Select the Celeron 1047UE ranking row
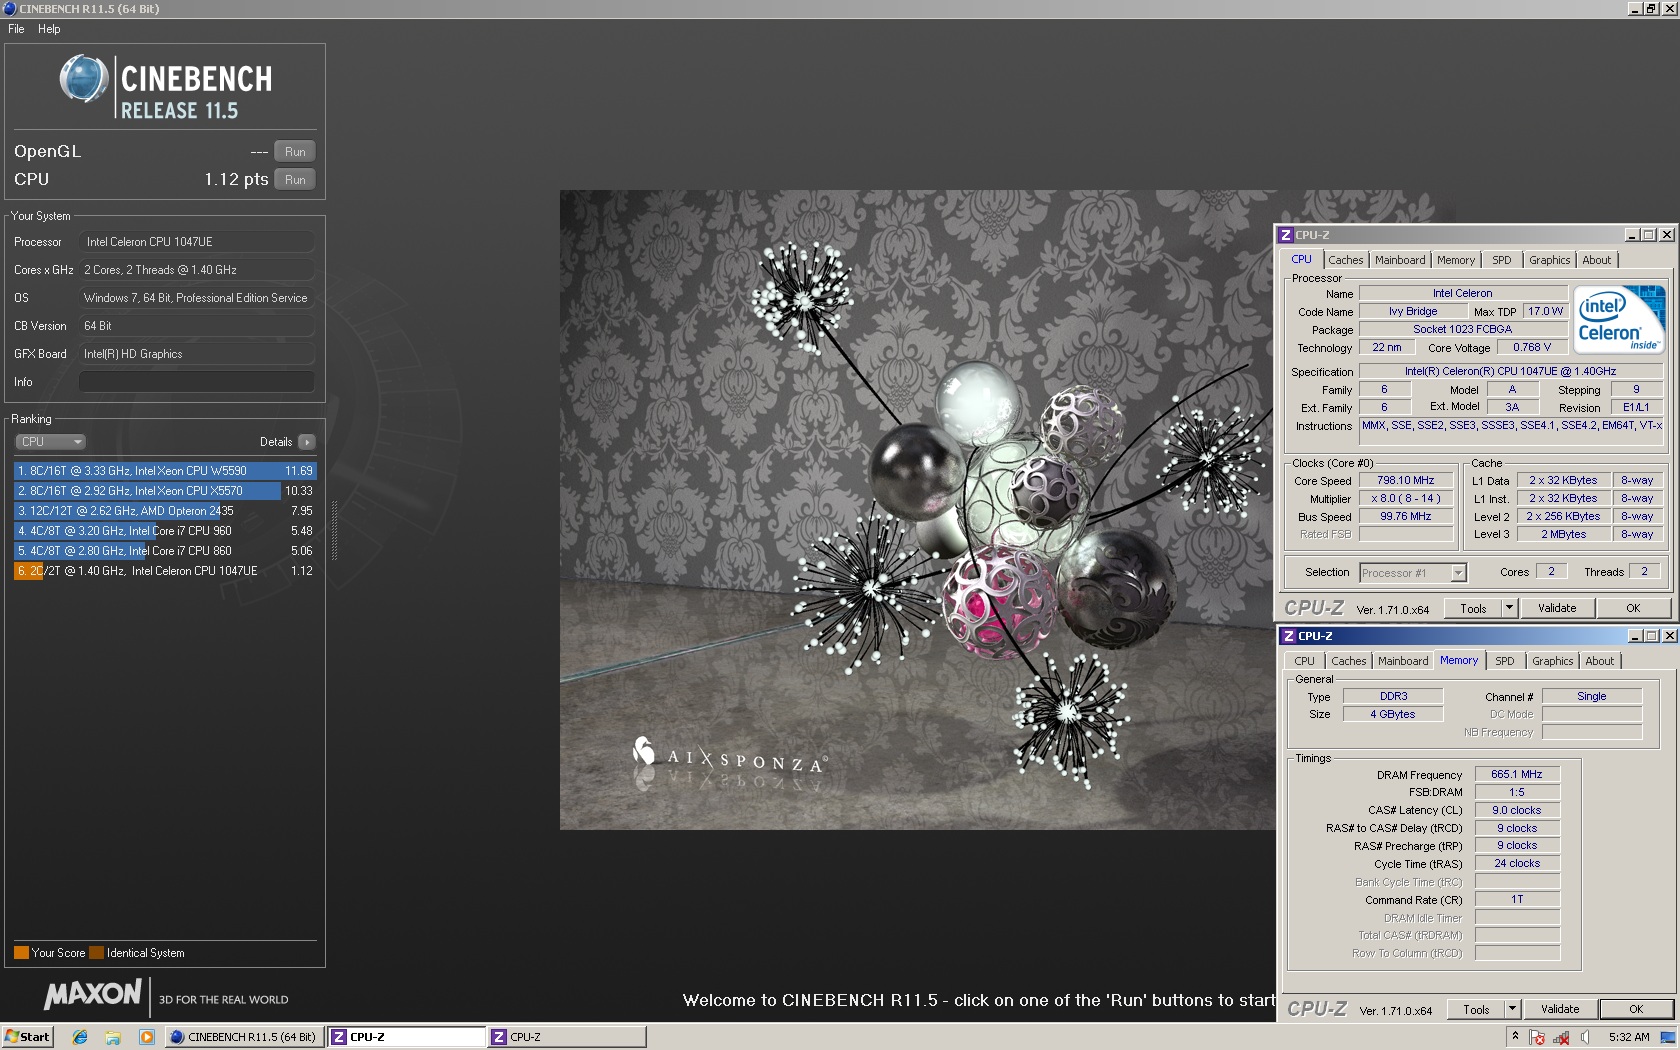This screenshot has height=1050, width=1680. click(165, 571)
